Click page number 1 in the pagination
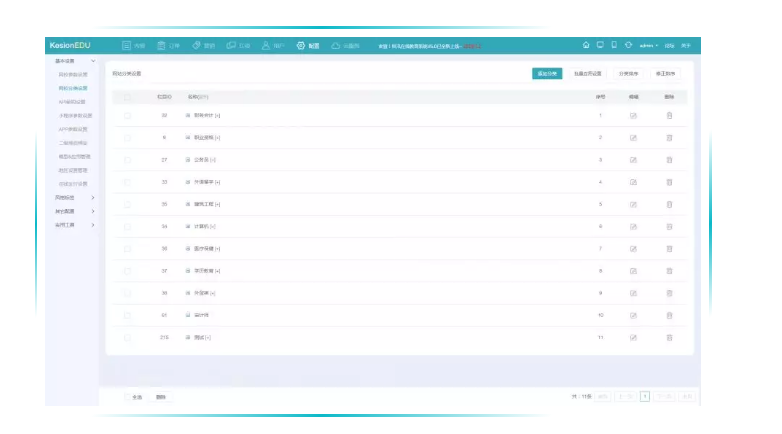This screenshot has height=434, width=782. (x=645, y=396)
